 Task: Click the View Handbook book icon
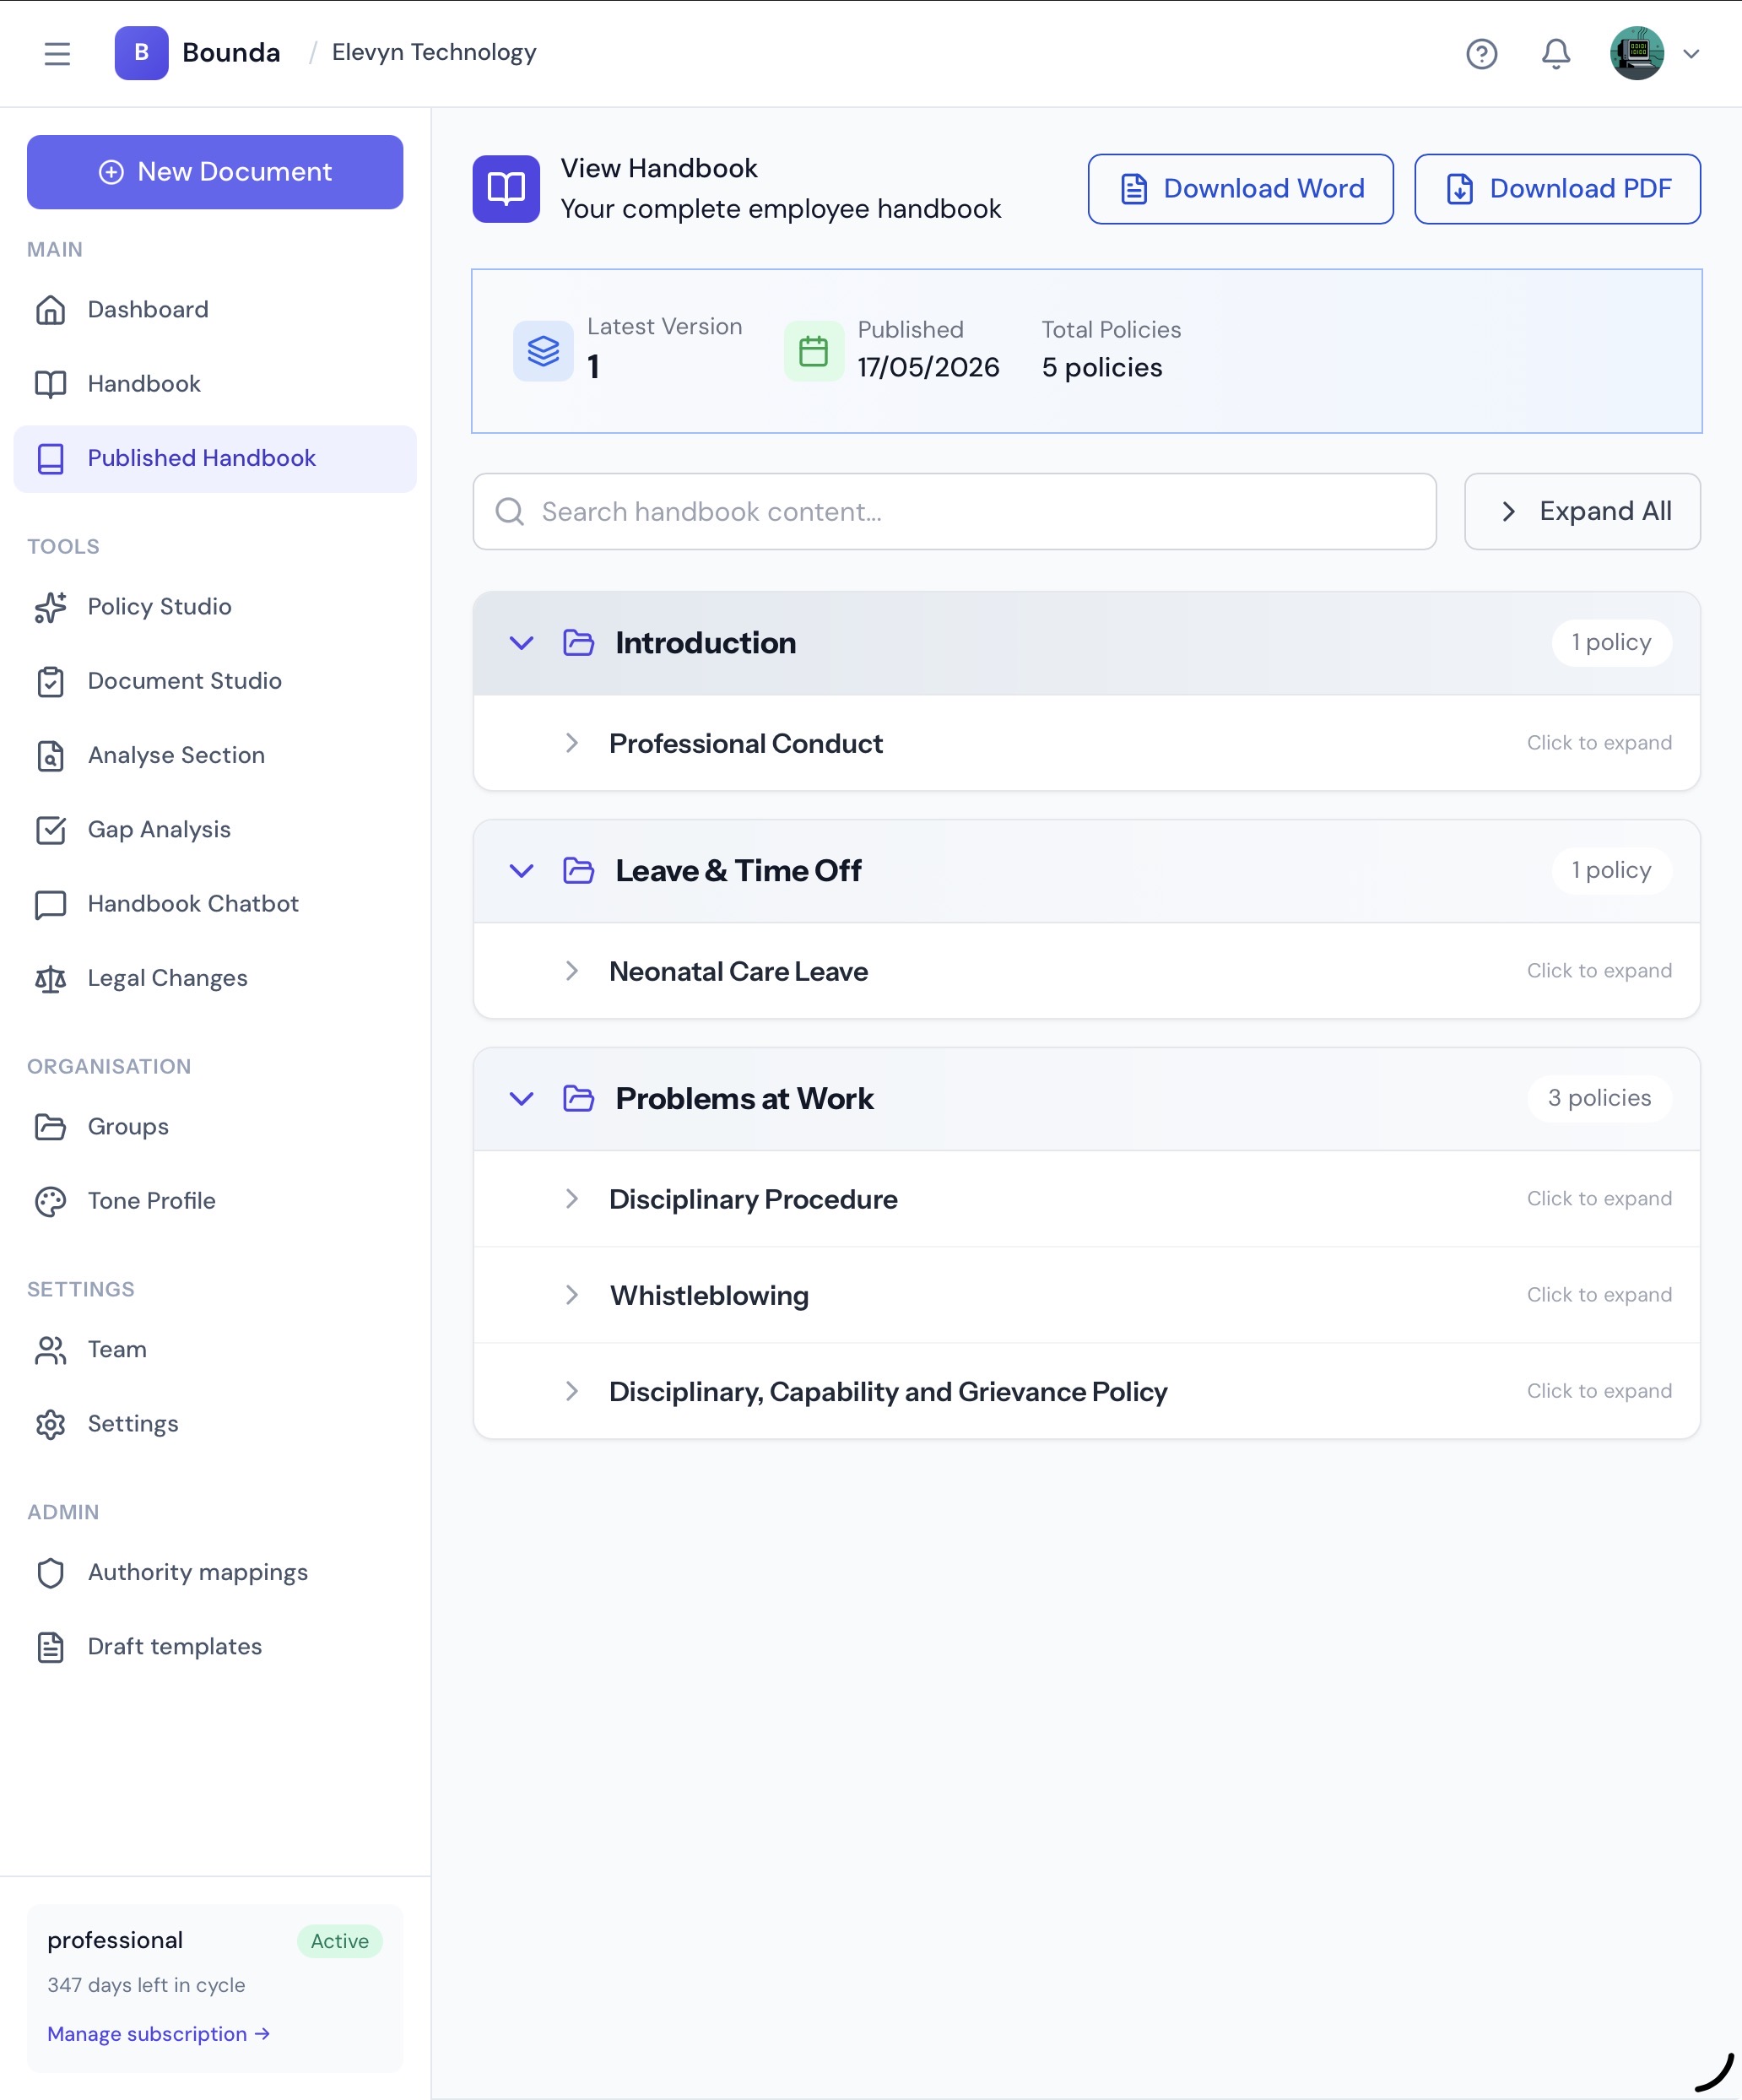(x=506, y=189)
